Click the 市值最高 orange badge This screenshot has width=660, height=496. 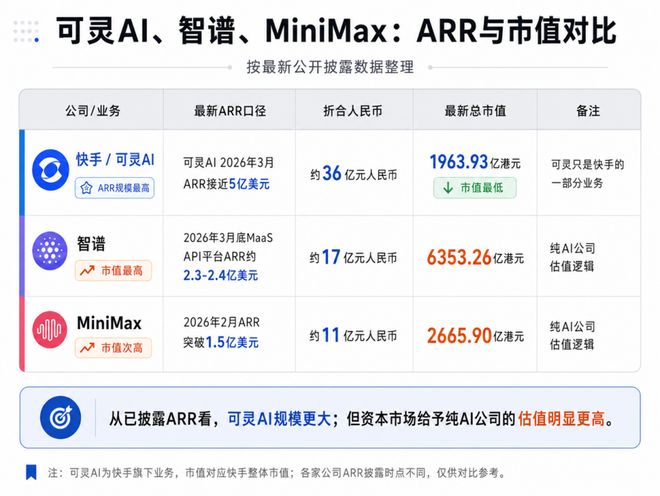point(113,270)
